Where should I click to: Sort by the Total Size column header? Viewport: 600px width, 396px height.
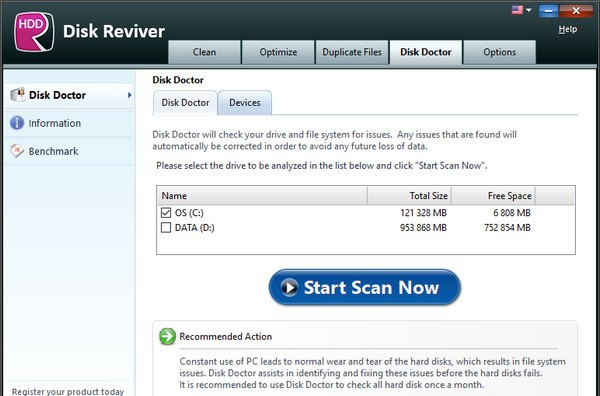[x=409, y=196]
